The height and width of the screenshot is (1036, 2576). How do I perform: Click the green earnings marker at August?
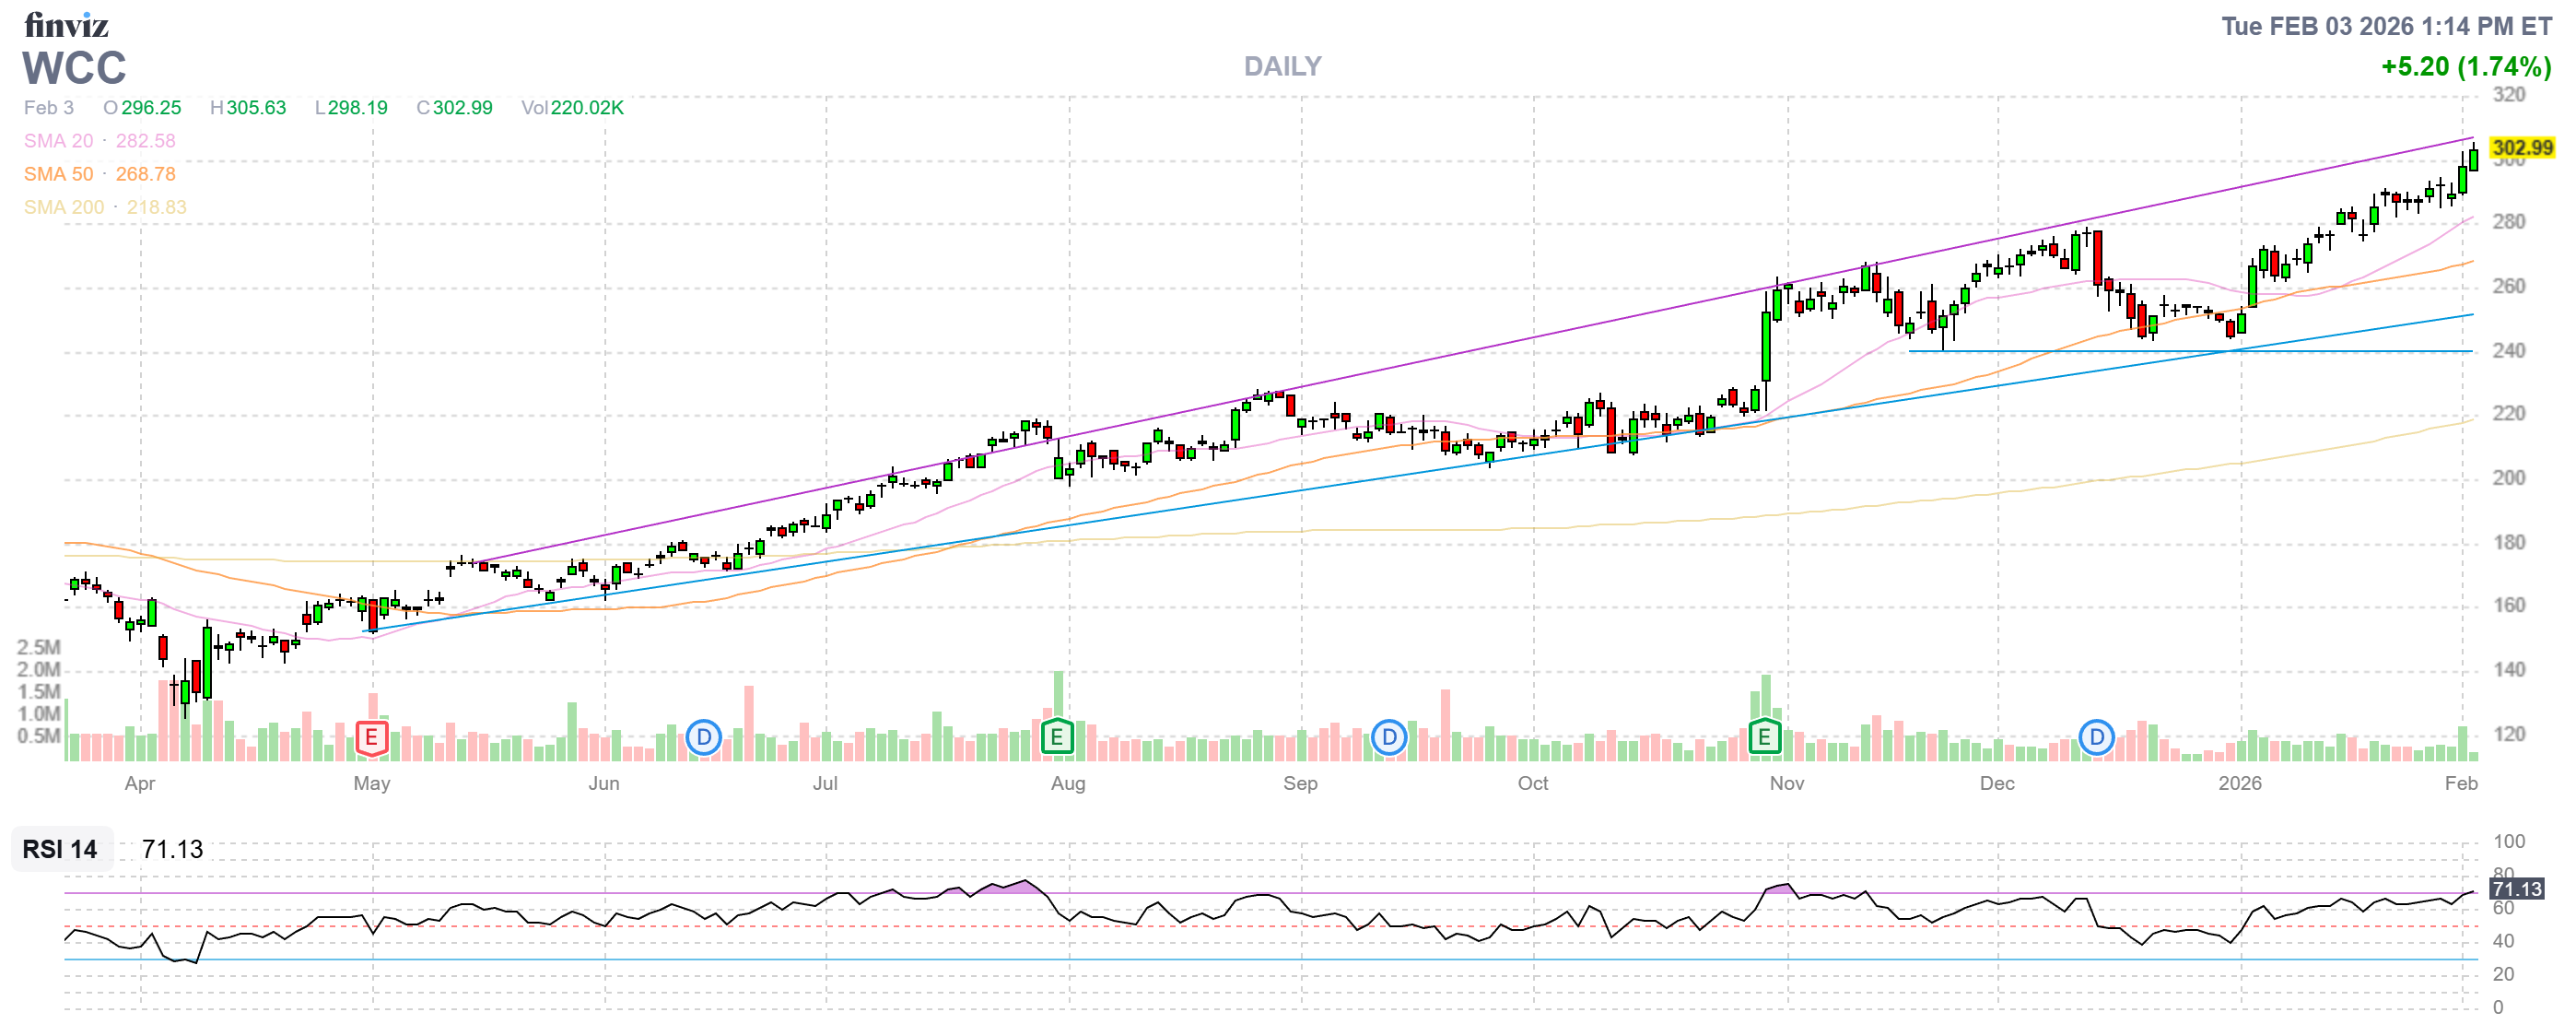(x=1057, y=738)
